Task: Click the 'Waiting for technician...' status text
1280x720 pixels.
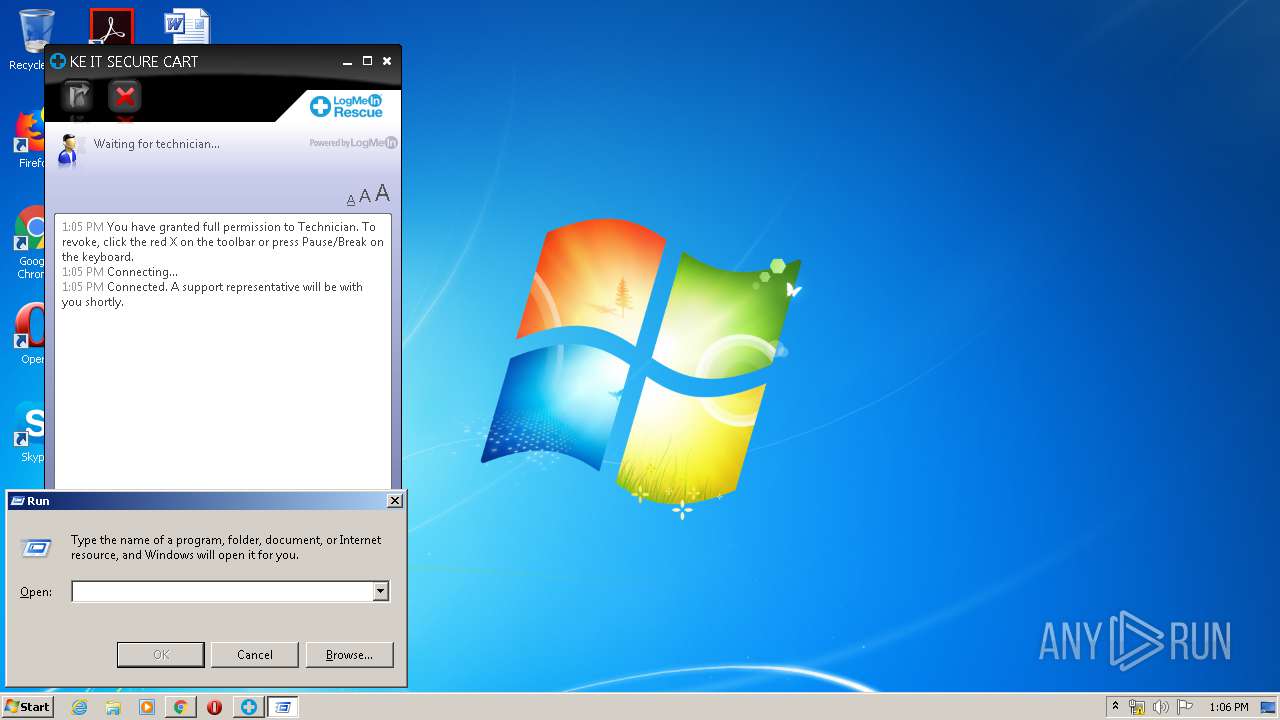Action: click(x=157, y=144)
